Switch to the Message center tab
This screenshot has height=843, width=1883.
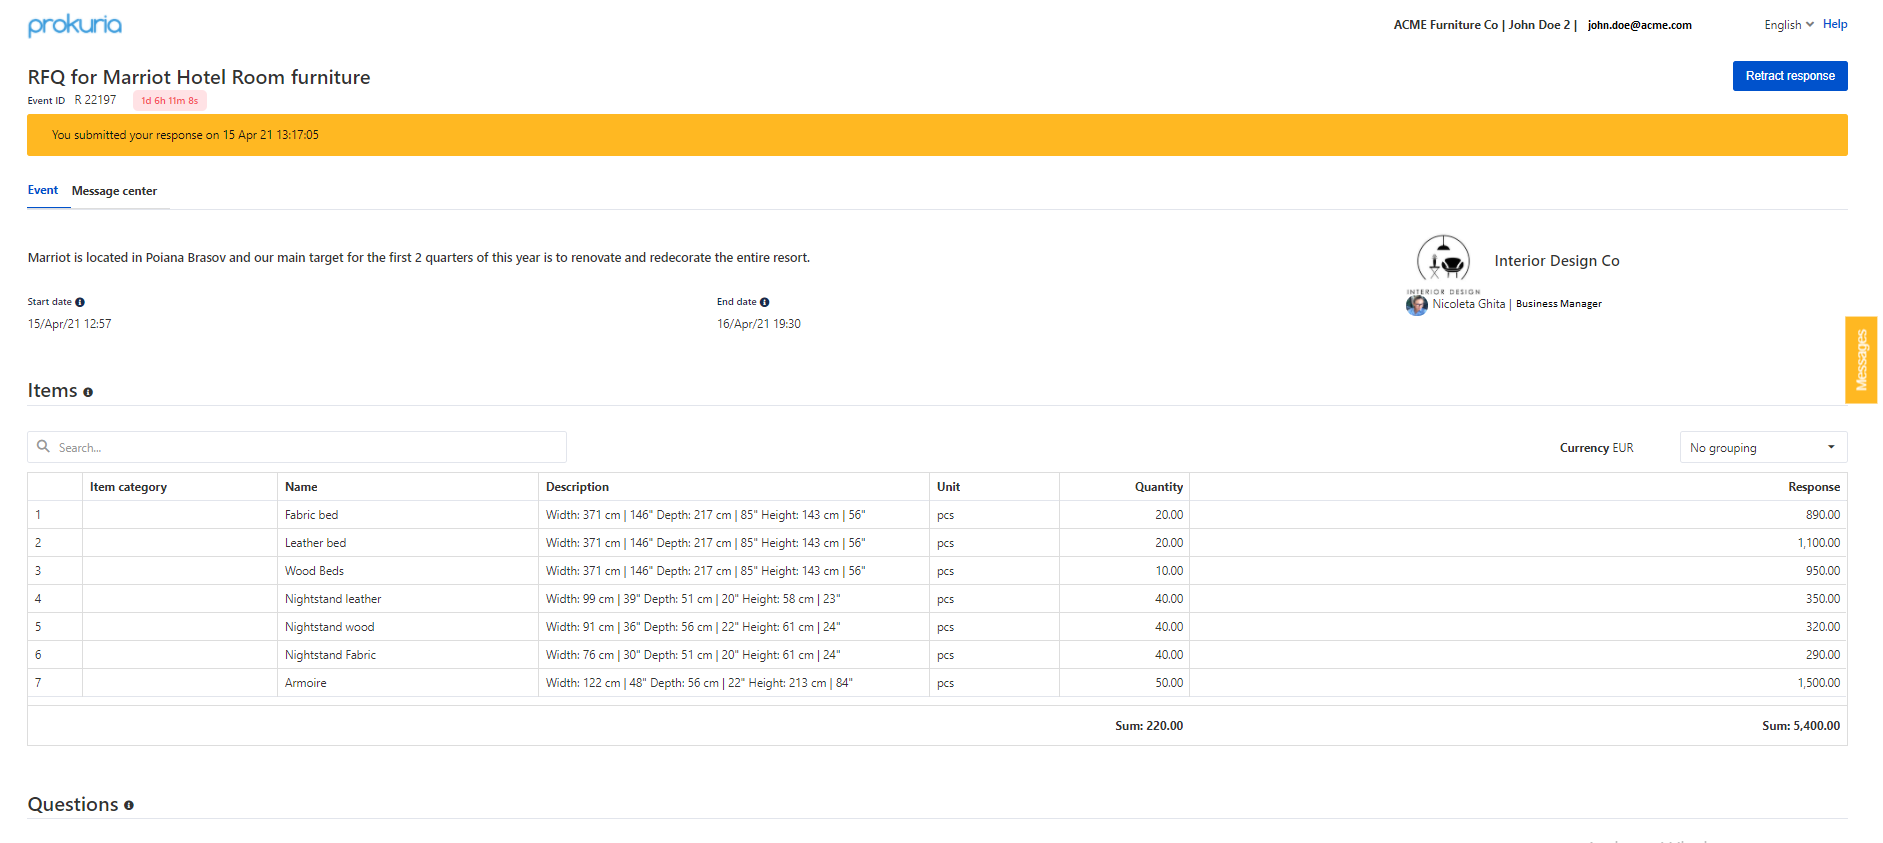114,191
